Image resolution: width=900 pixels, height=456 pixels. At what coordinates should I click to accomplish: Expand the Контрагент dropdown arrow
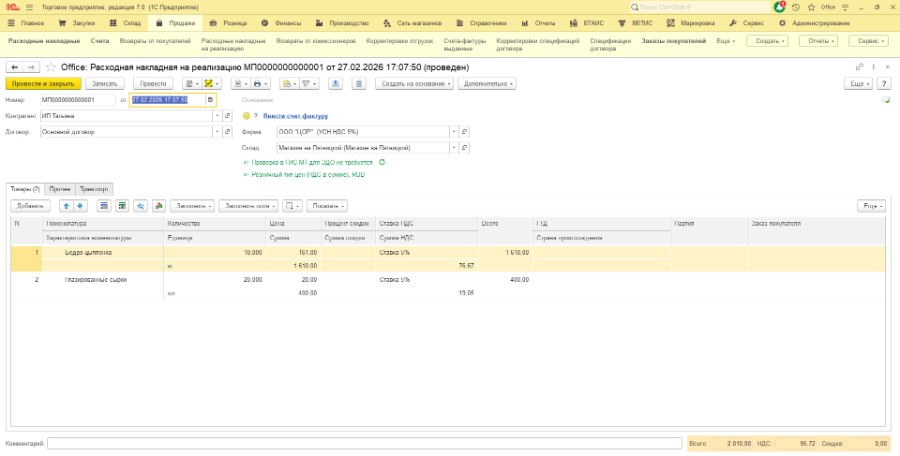(216, 115)
